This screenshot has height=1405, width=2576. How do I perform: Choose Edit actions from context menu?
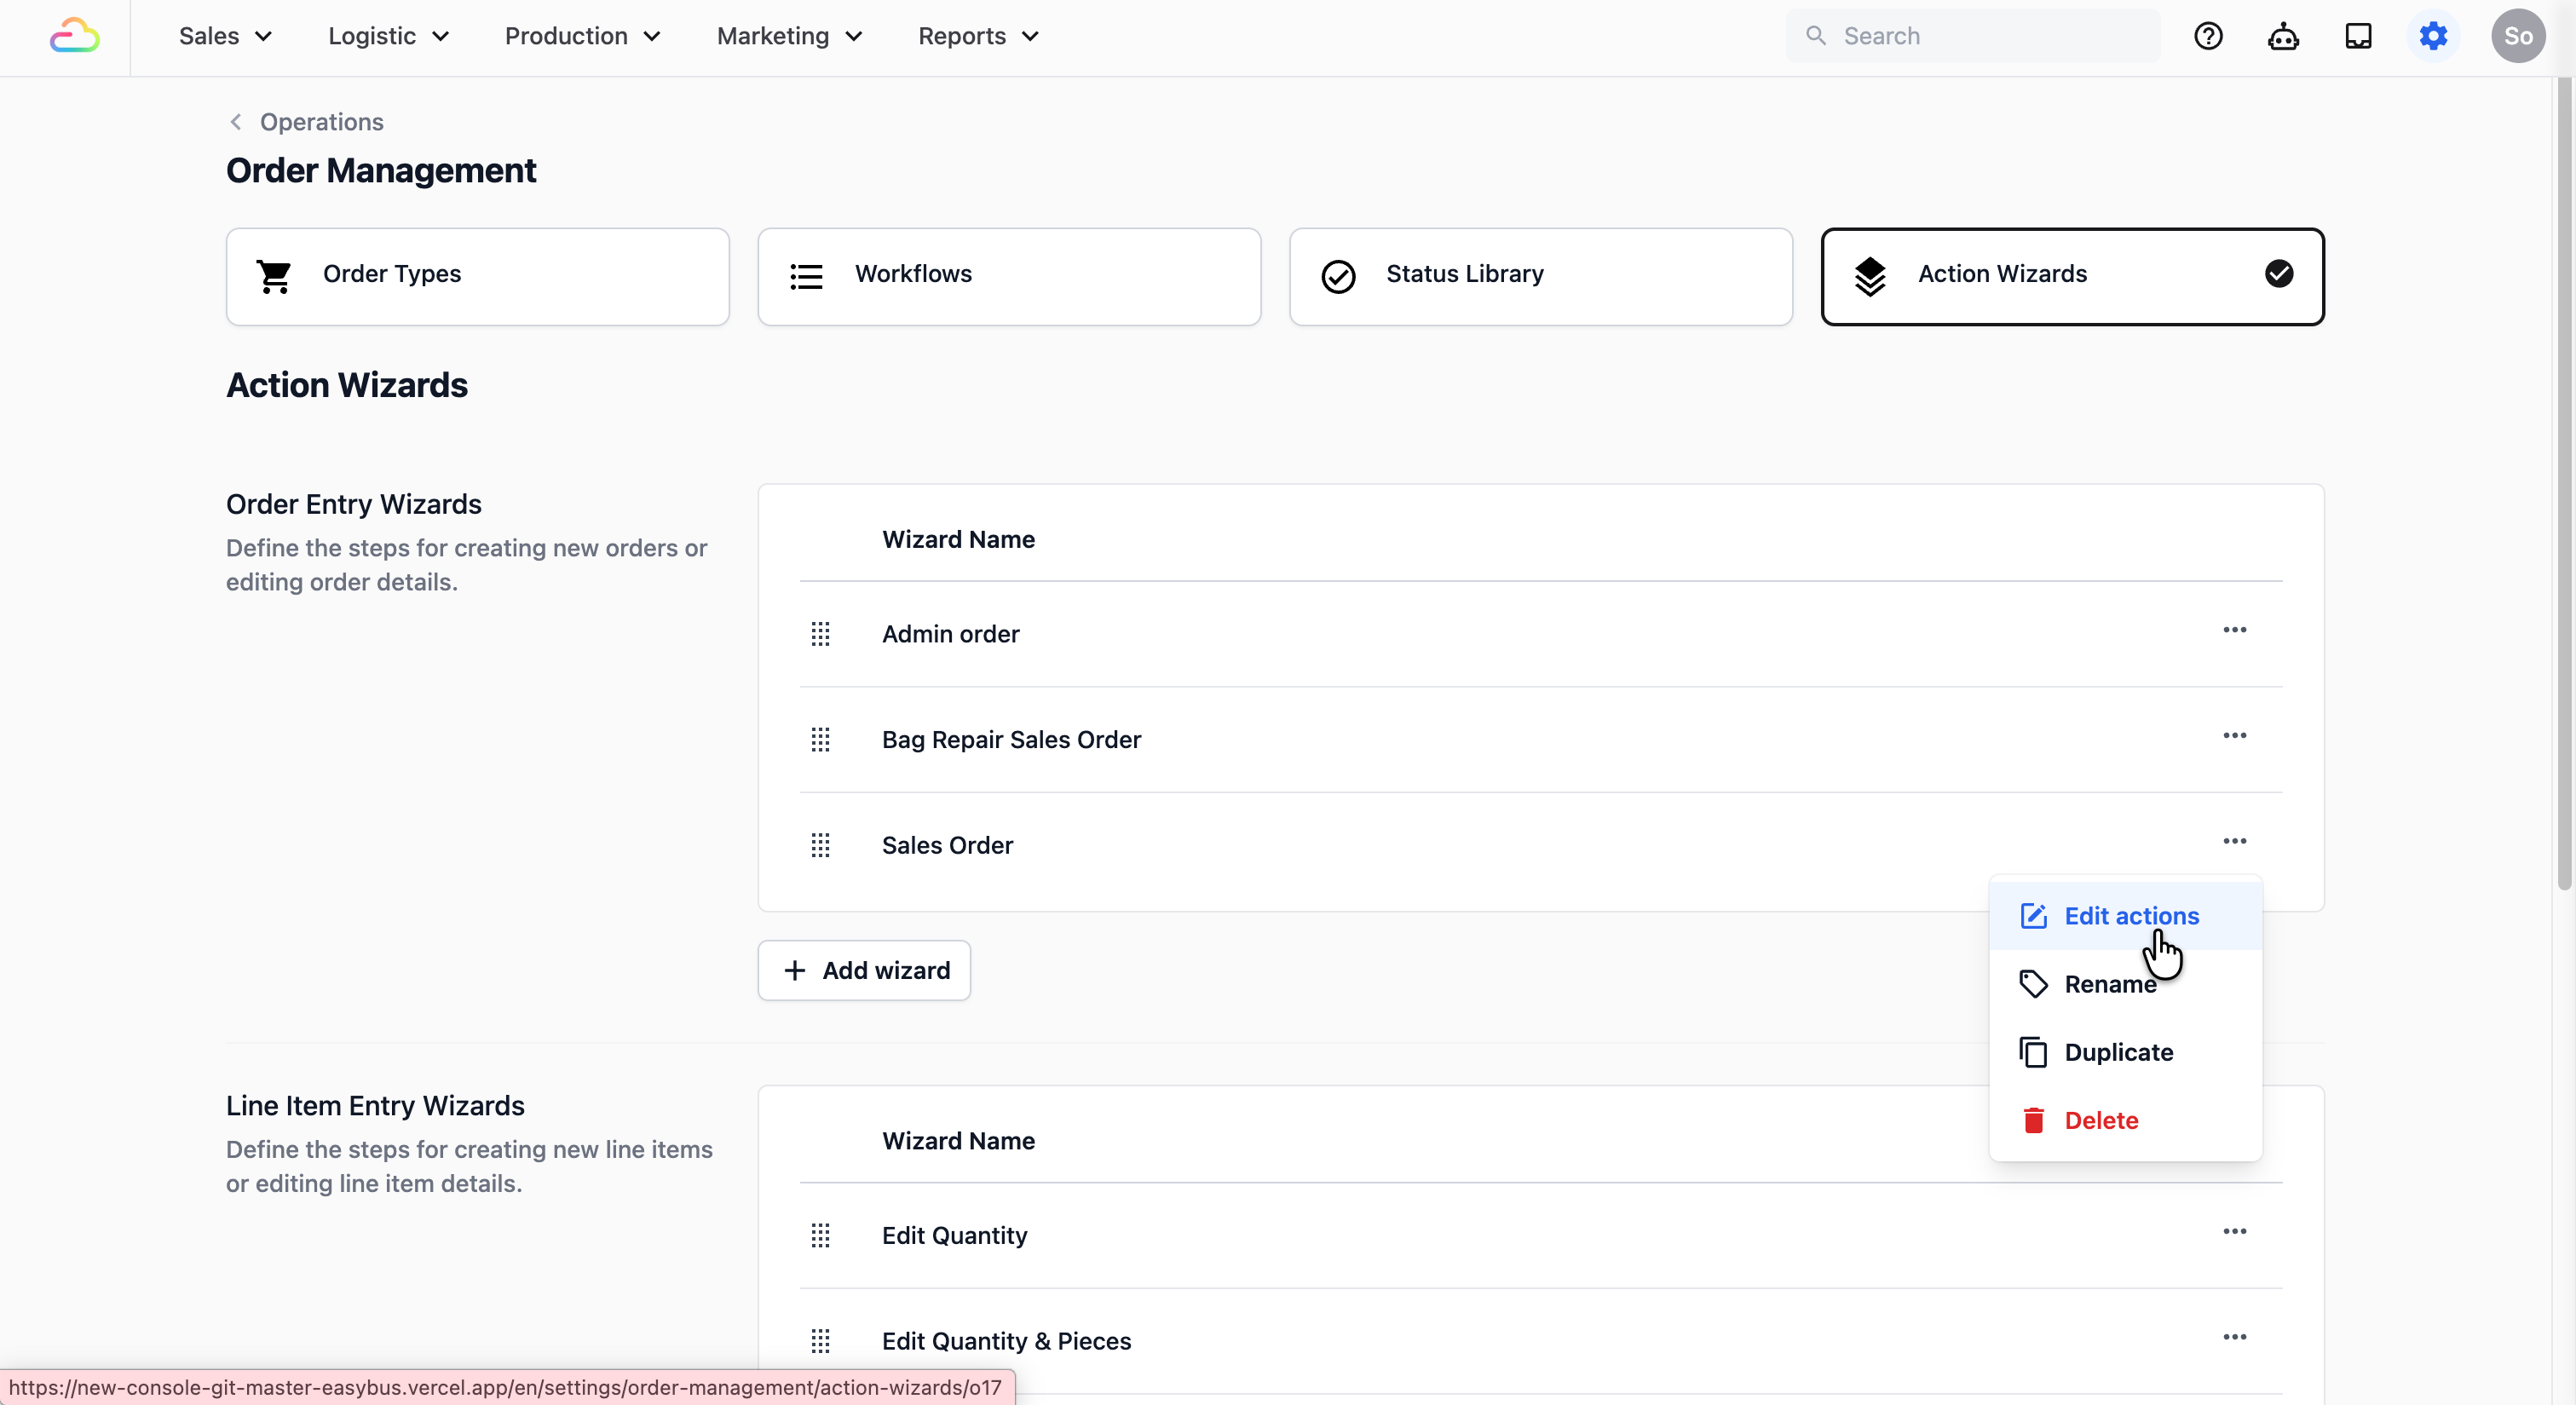(2130, 916)
